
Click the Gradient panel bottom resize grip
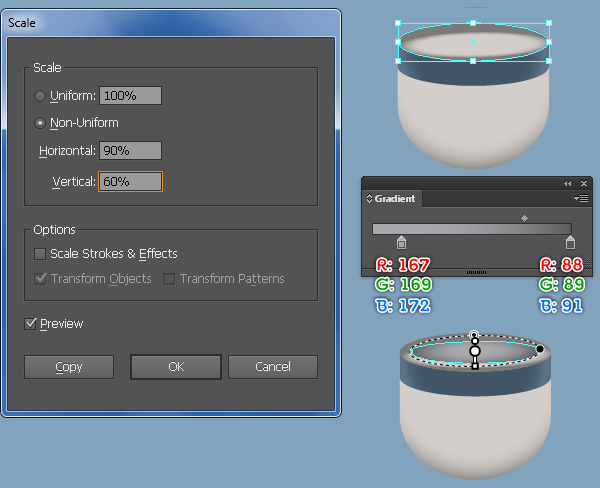point(476,273)
